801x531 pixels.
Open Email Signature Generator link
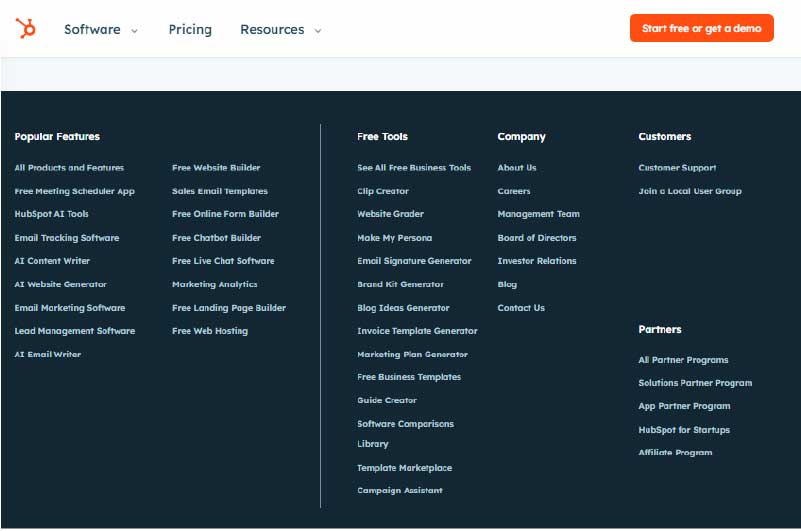[414, 261]
